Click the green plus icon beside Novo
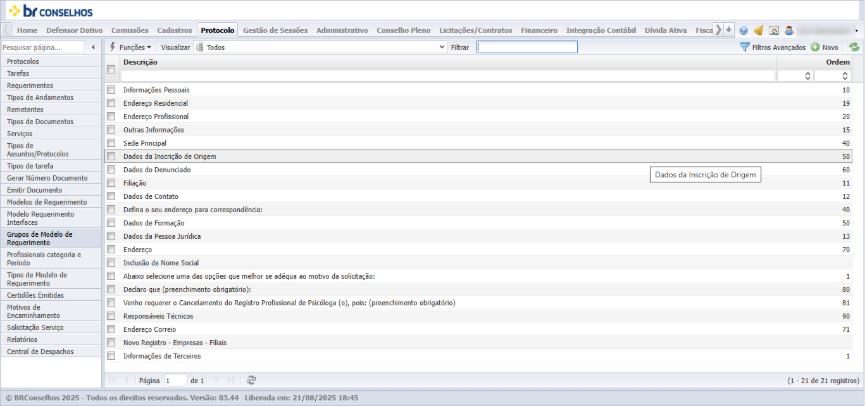 pyautogui.click(x=815, y=47)
